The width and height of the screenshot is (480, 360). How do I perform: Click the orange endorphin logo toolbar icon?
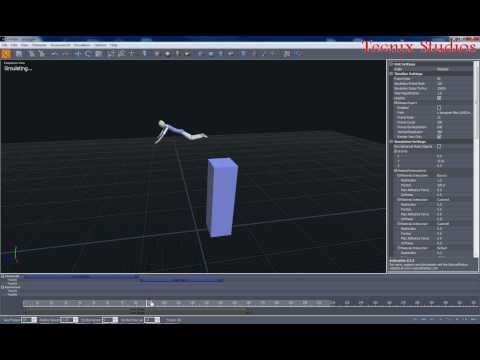pyautogui.click(x=6, y=53)
